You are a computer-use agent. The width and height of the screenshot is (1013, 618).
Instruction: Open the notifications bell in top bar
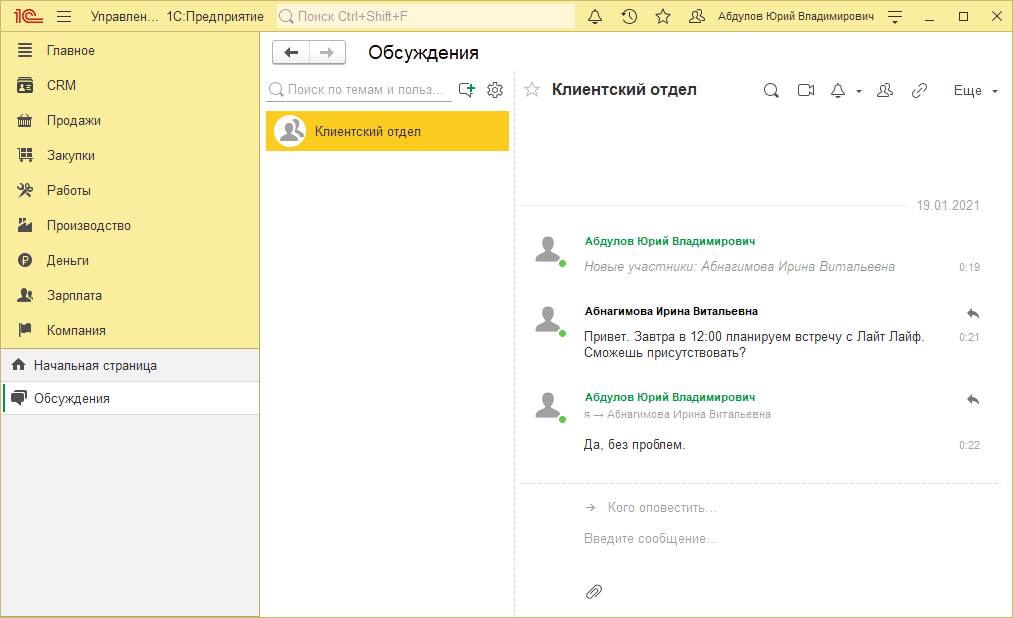pyautogui.click(x=595, y=17)
